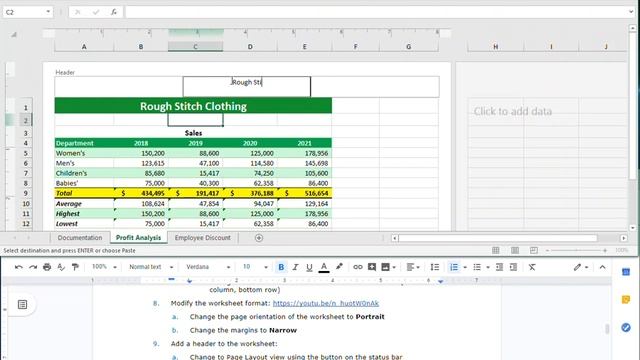
Task: Switch to the Employee Discount sheet tab
Action: [202, 238]
